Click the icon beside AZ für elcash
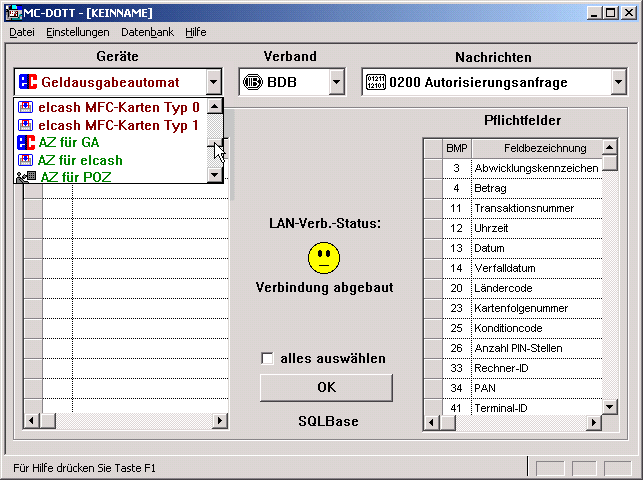Screen dimensions: 643x480 (25, 160)
